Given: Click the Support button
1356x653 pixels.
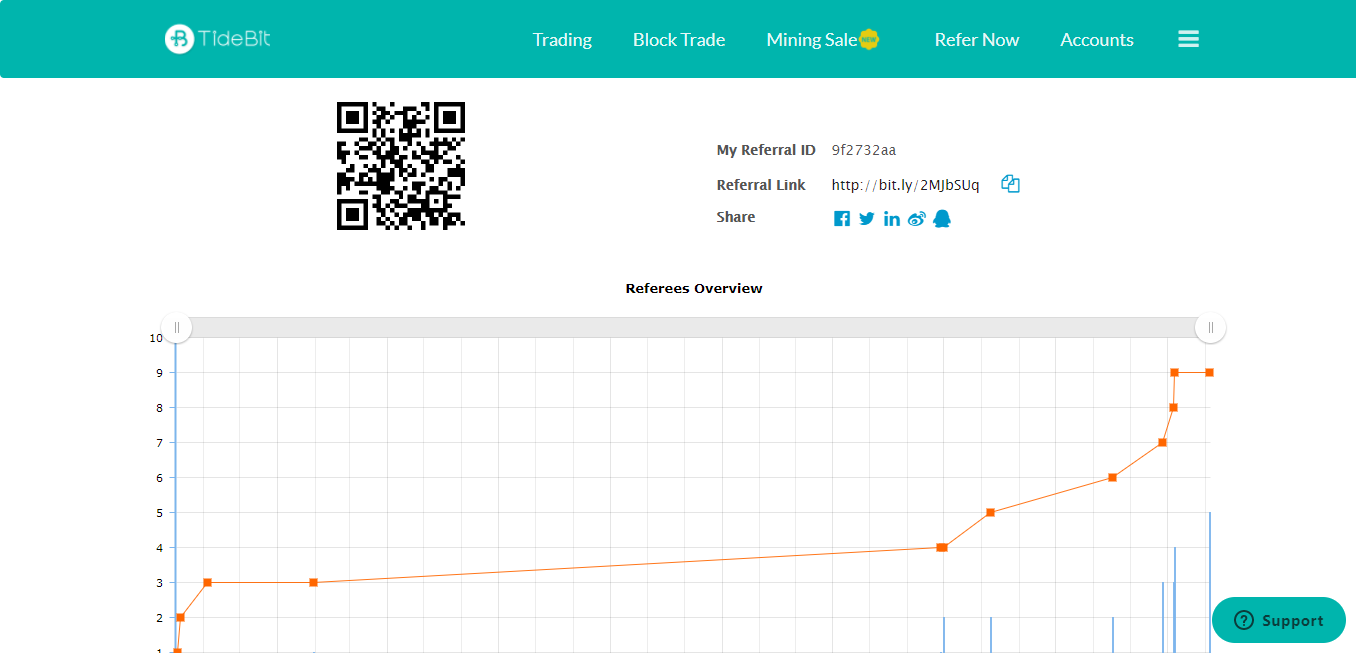Looking at the screenshot, I should [1279, 620].
